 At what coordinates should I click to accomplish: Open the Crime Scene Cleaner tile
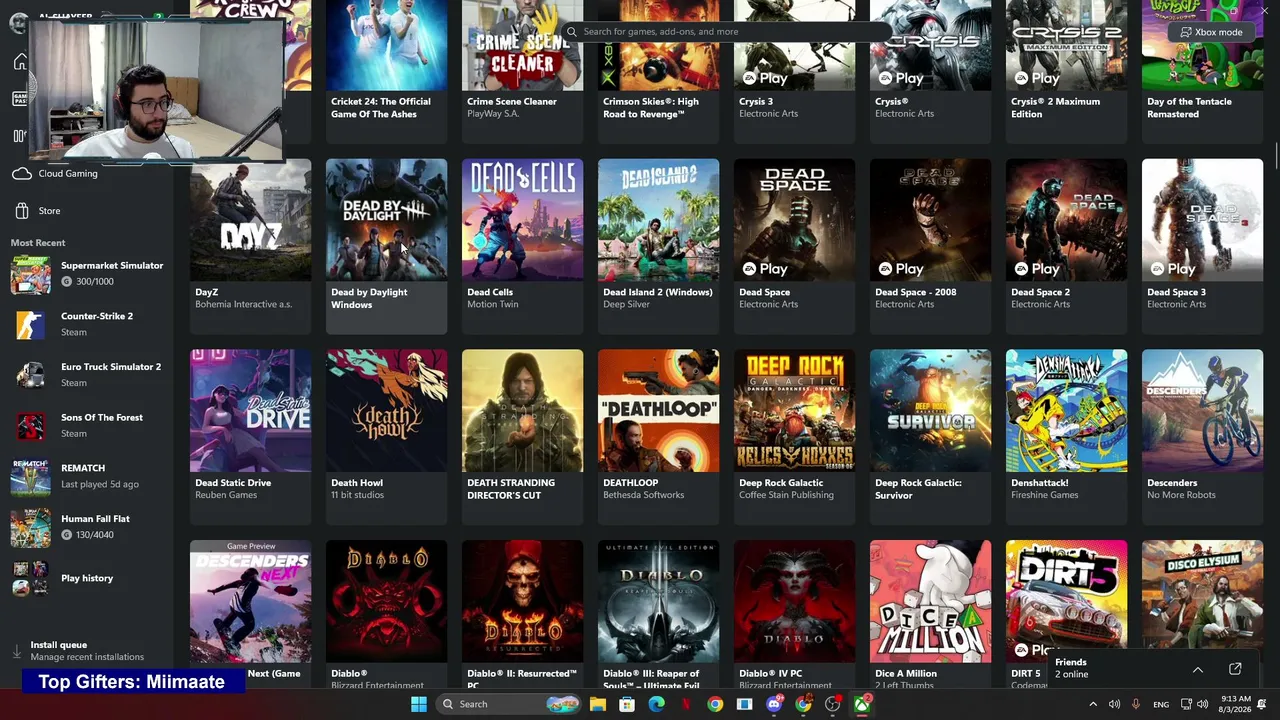pos(522,70)
